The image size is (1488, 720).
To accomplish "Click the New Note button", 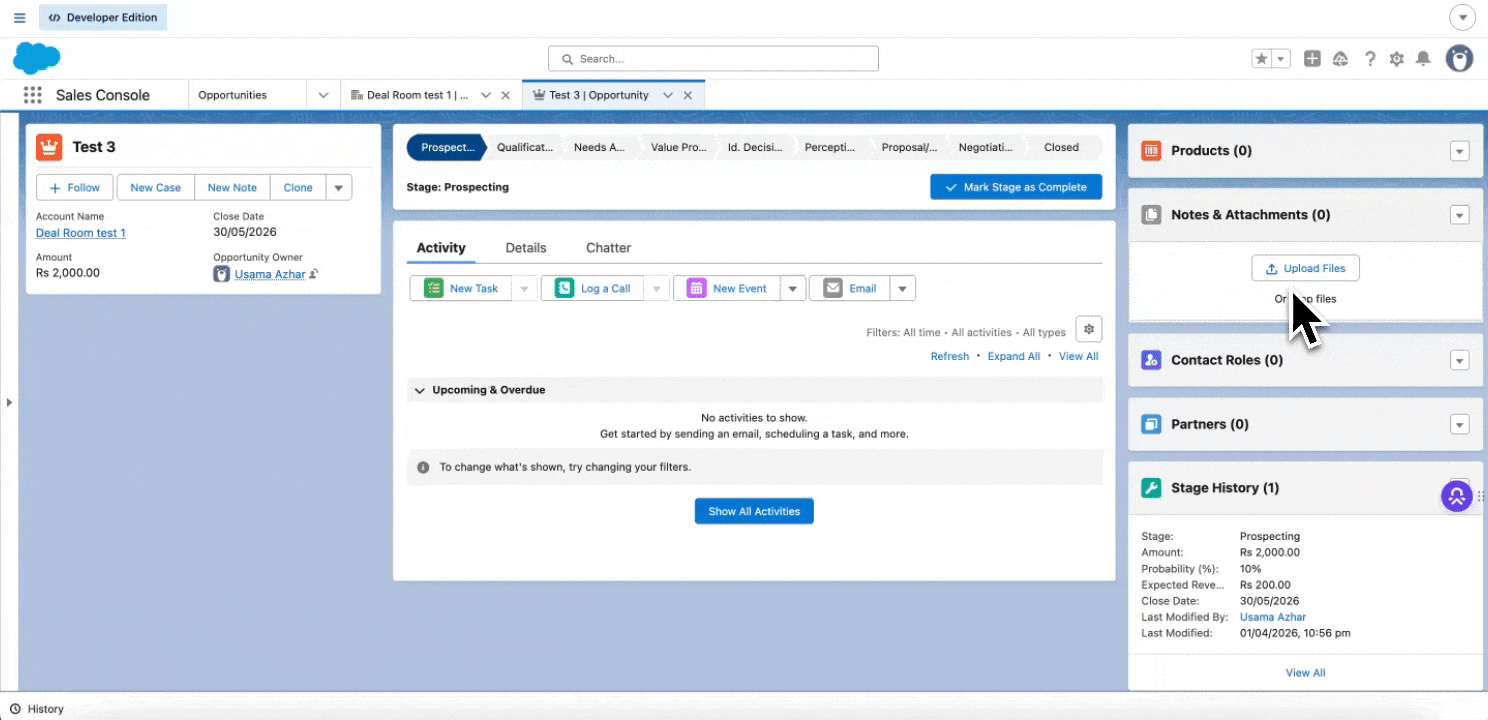I will point(232,187).
